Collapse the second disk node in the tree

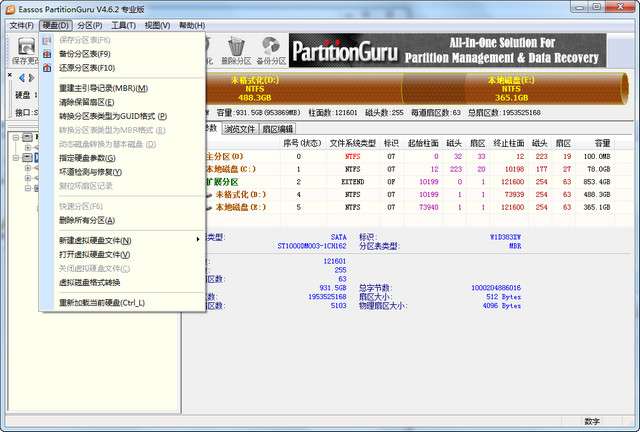pyautogui.click(x=16, y=158)
